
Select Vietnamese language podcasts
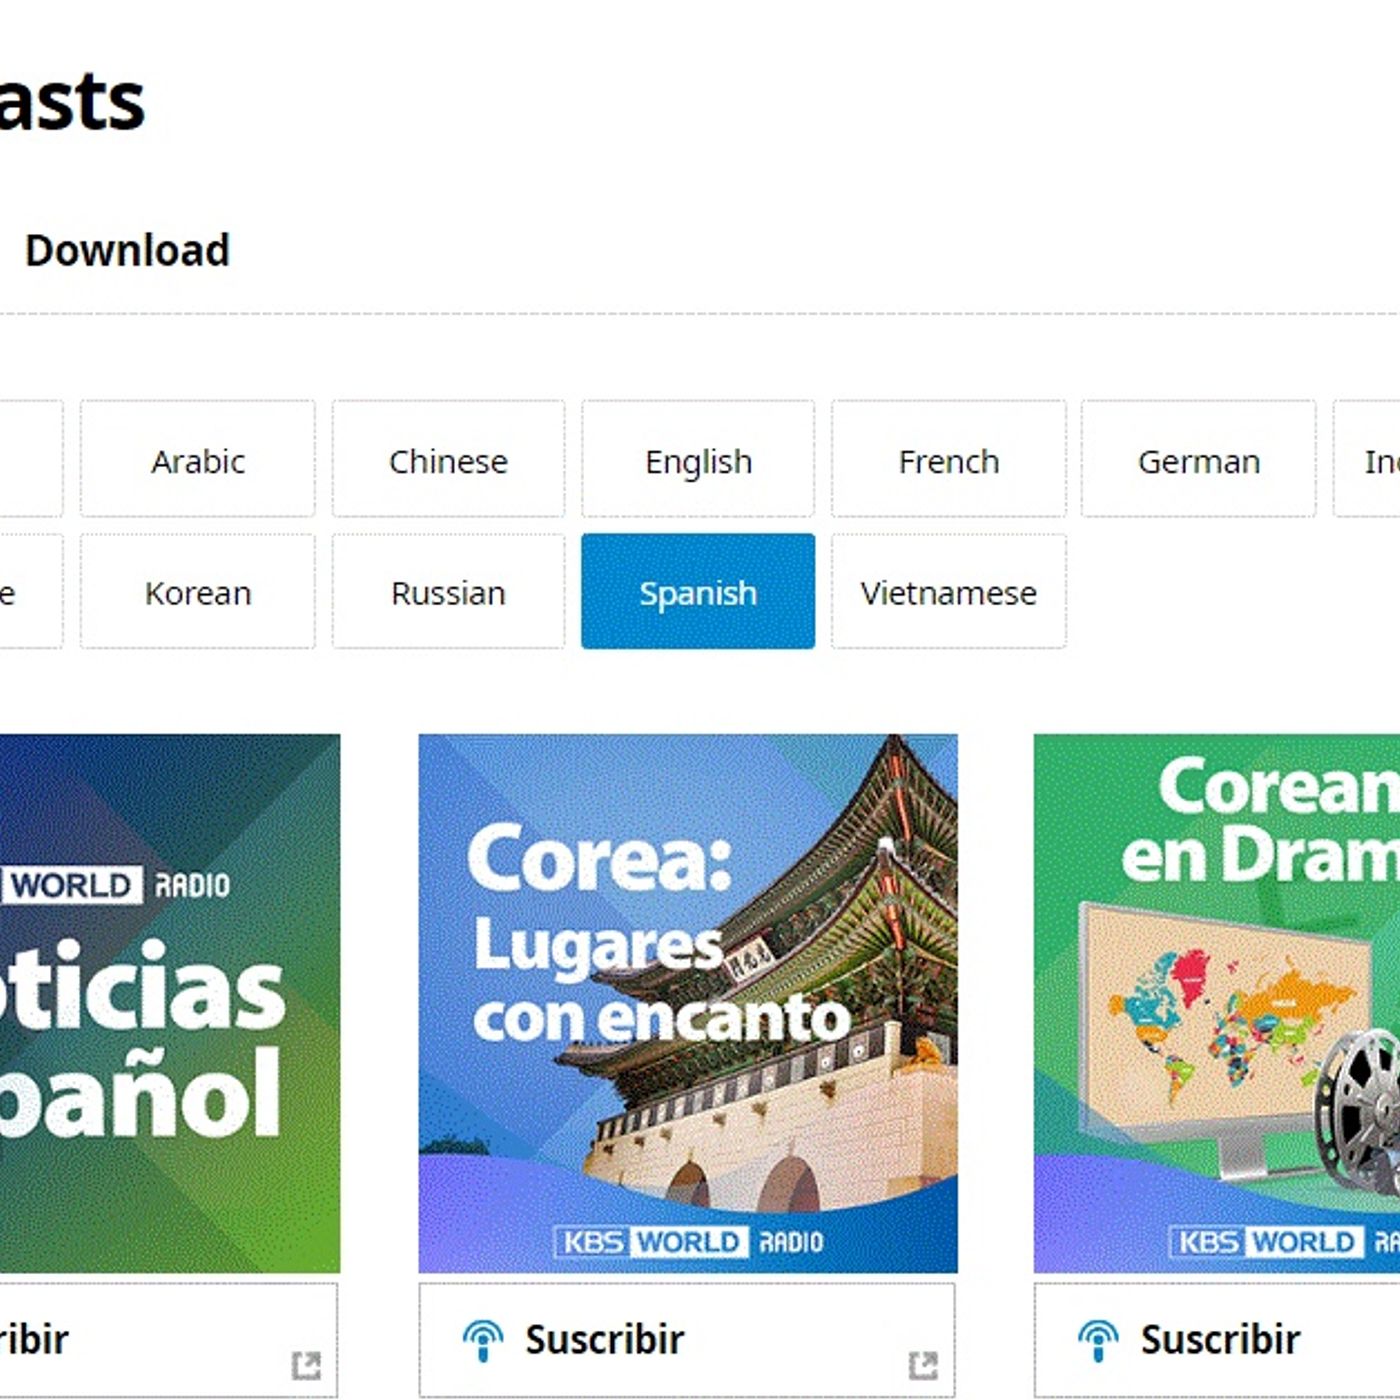click(948, 591)
